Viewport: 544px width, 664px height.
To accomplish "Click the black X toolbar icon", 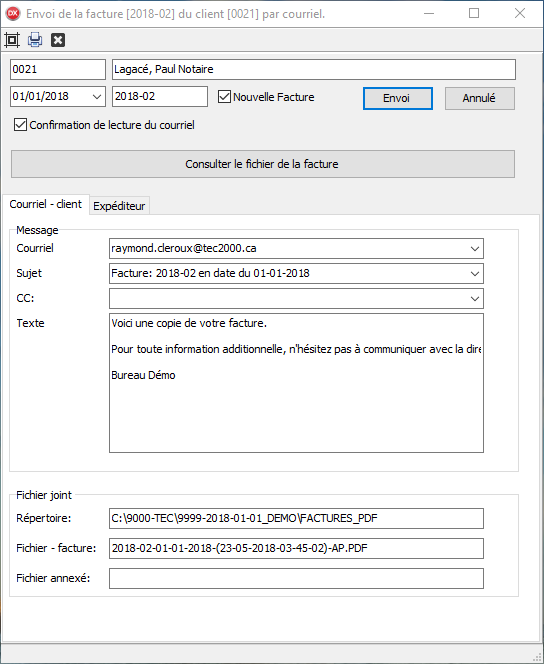I will (58, 40).
